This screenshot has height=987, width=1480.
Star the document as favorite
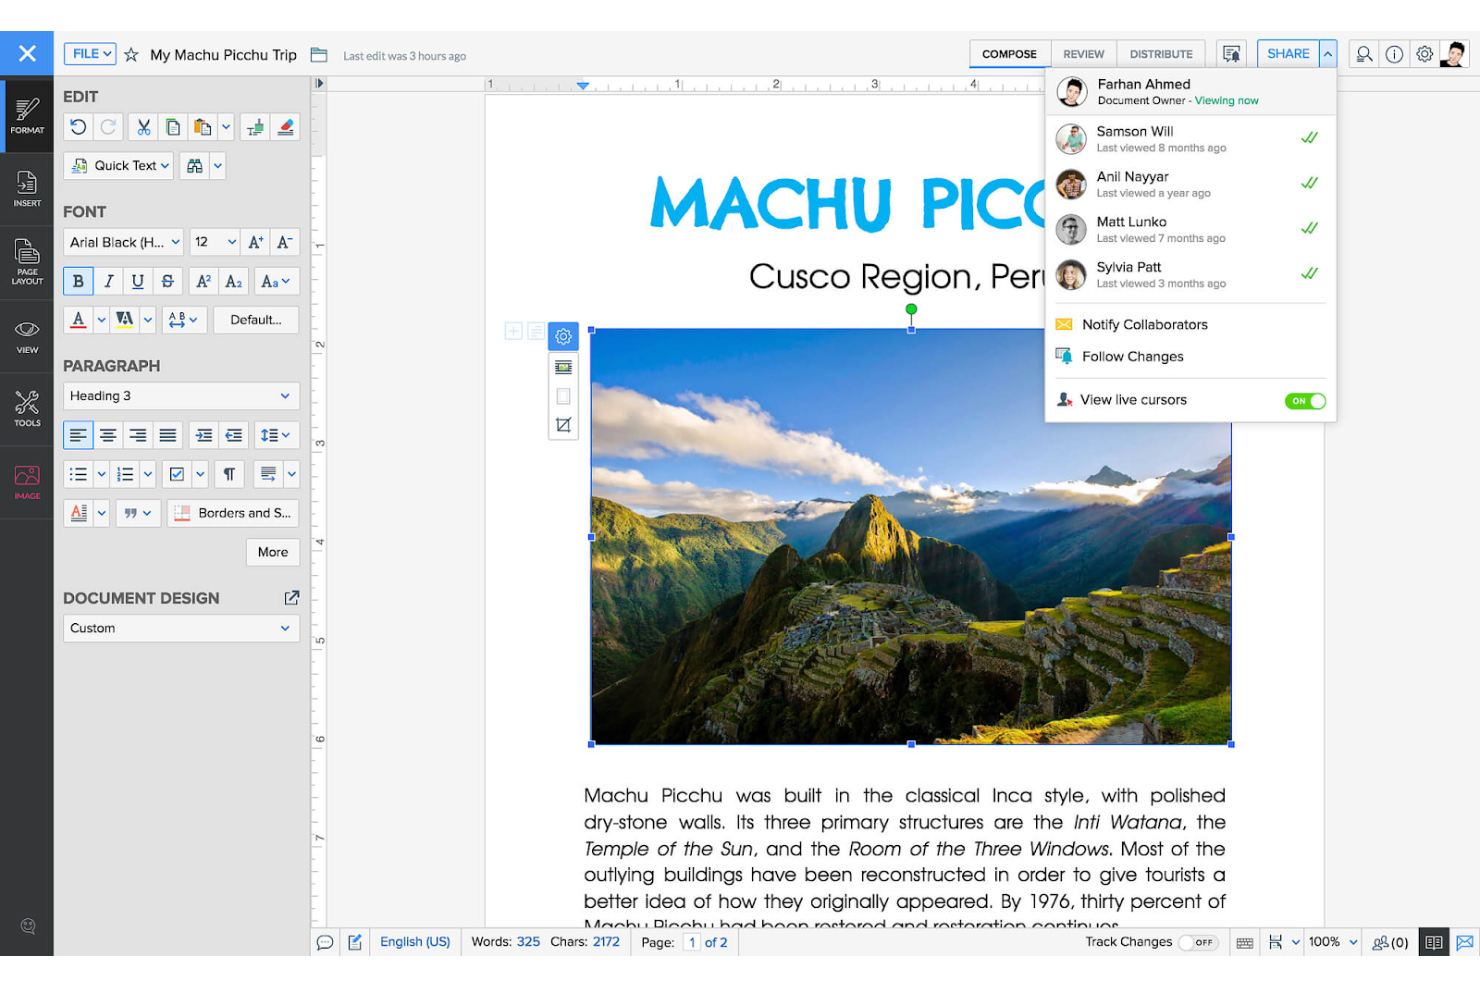click(132, 55)
